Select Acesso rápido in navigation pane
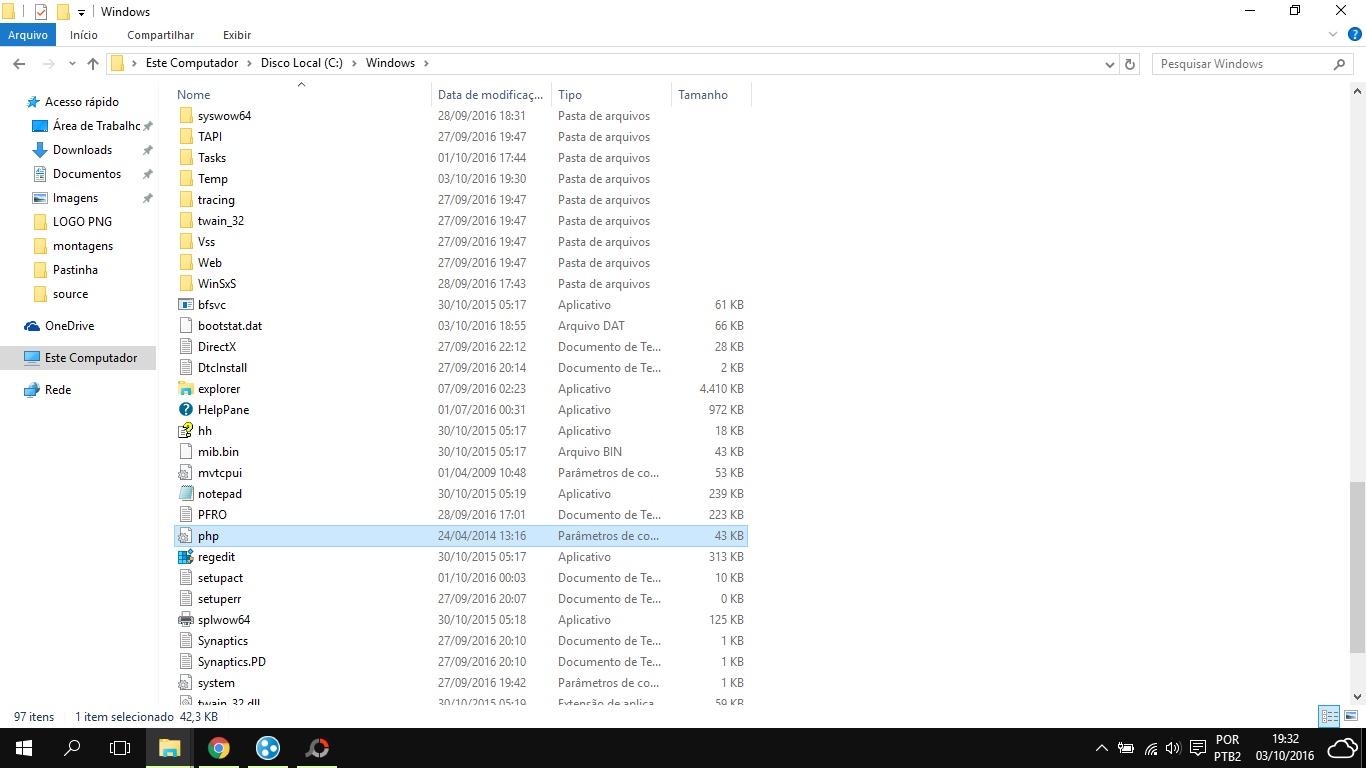The image size is (1366, 768). tap(81, 102)
